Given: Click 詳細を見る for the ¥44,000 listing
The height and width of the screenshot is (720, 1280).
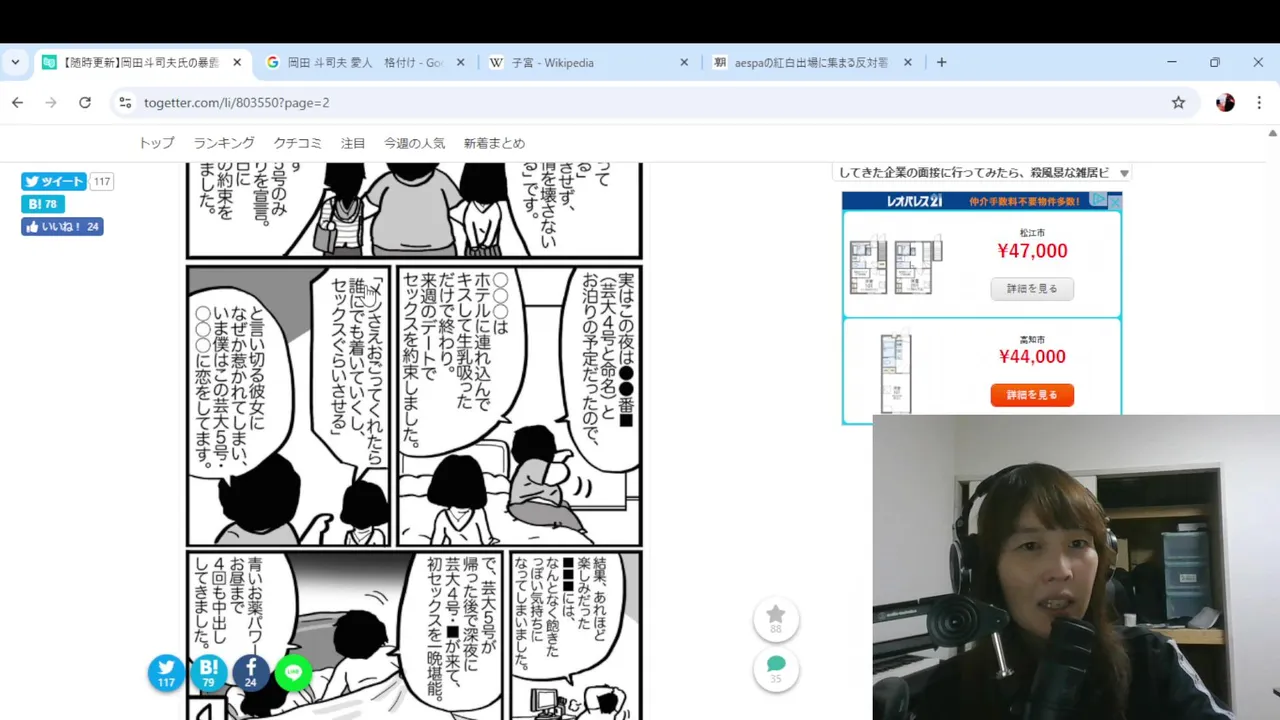Looking at the screenshot, I should click(1032, 395).
